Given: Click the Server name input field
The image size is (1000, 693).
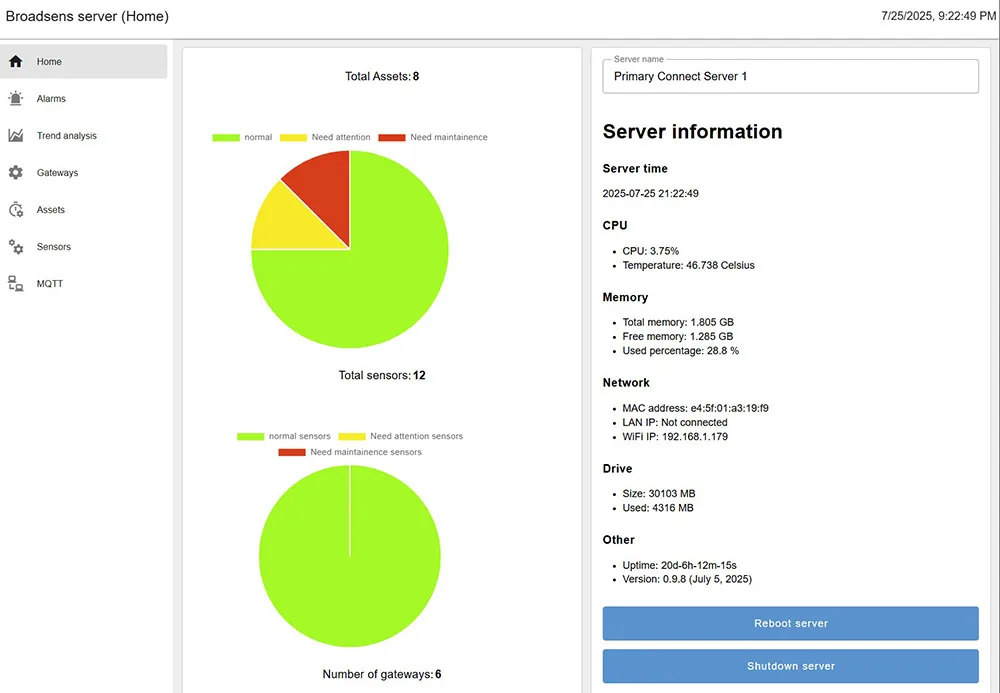Looking at the screenshot, I should click(x=790, y=77).
